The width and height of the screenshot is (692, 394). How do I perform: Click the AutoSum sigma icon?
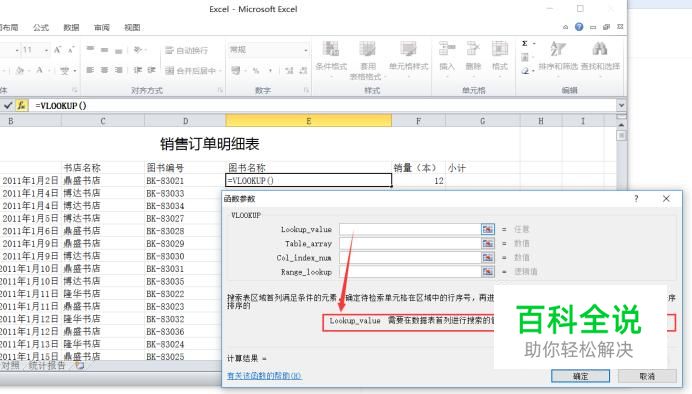coord(525,43)
